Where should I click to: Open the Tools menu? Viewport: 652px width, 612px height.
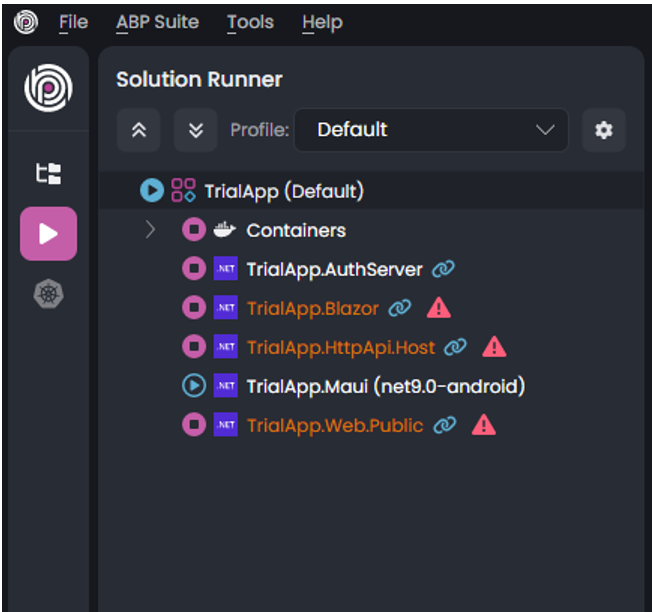250,22
